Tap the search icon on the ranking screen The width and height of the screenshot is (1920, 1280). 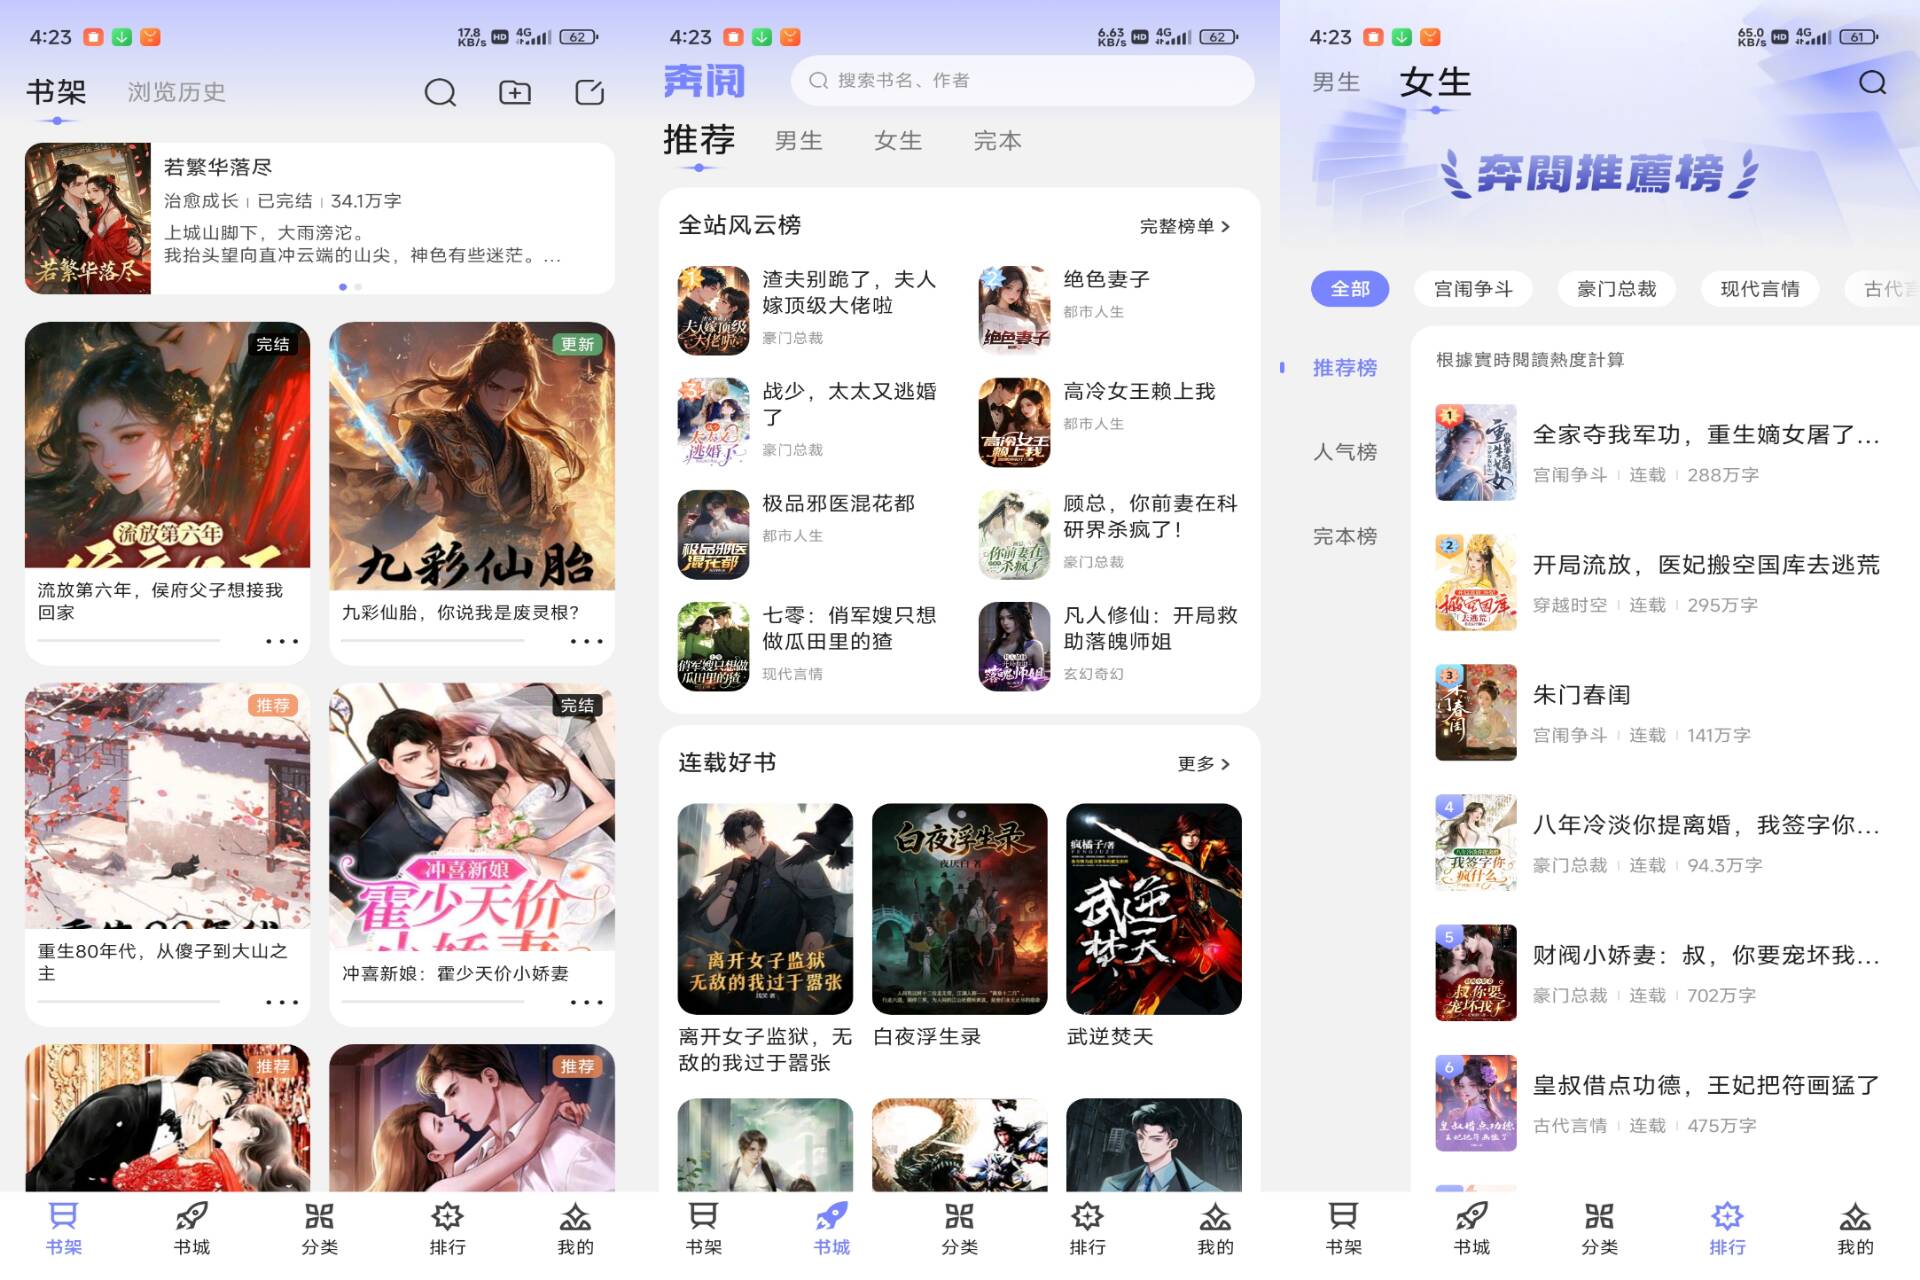[1872, 83]
